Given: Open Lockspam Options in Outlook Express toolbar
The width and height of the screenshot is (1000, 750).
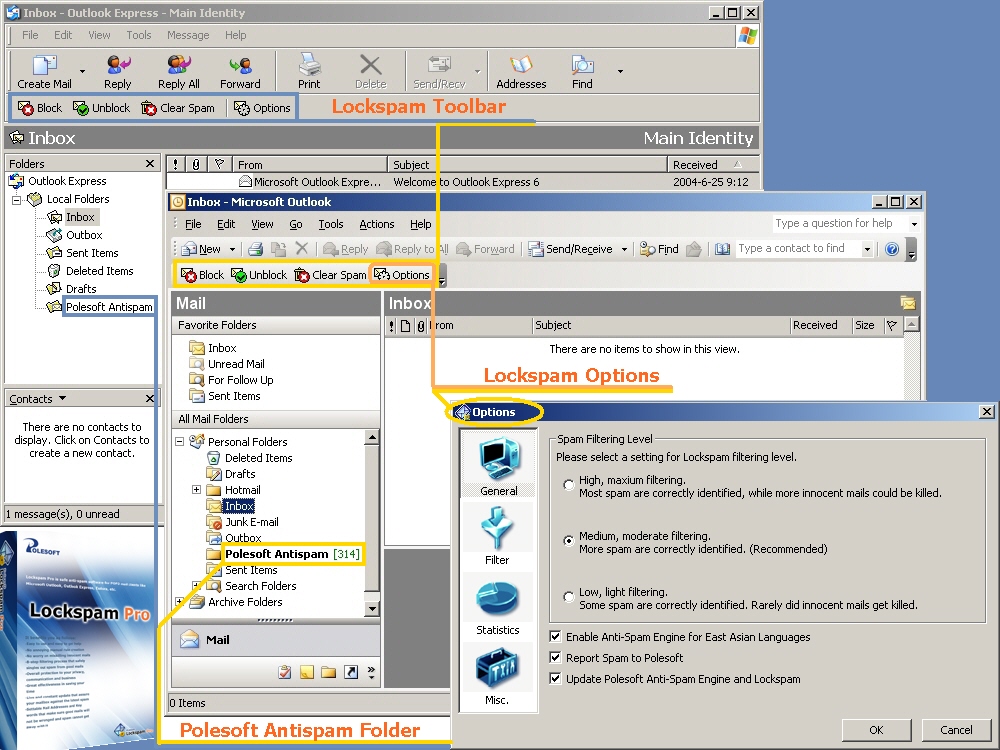Looking at the screenshot, I should point(262,108).
